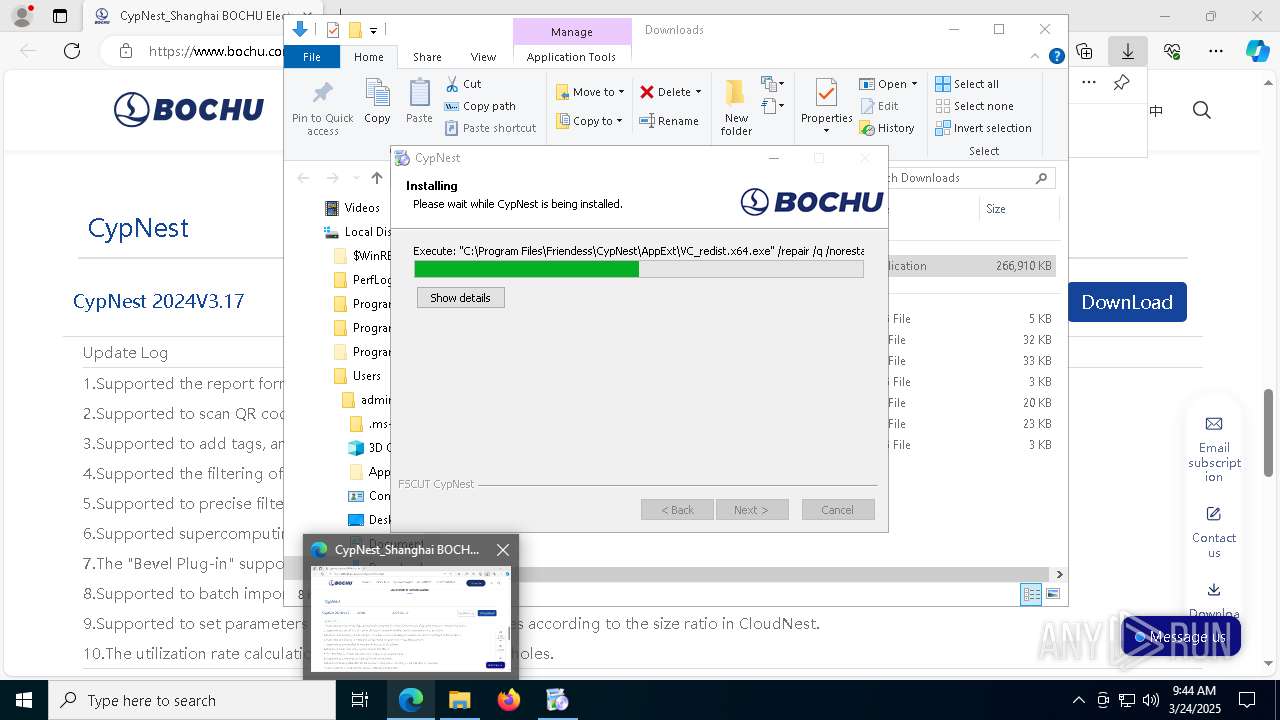Viewport: 1280px width, 720px height.
Task: Click Select all in Explorer ribbon
Action: pos(967,84)
